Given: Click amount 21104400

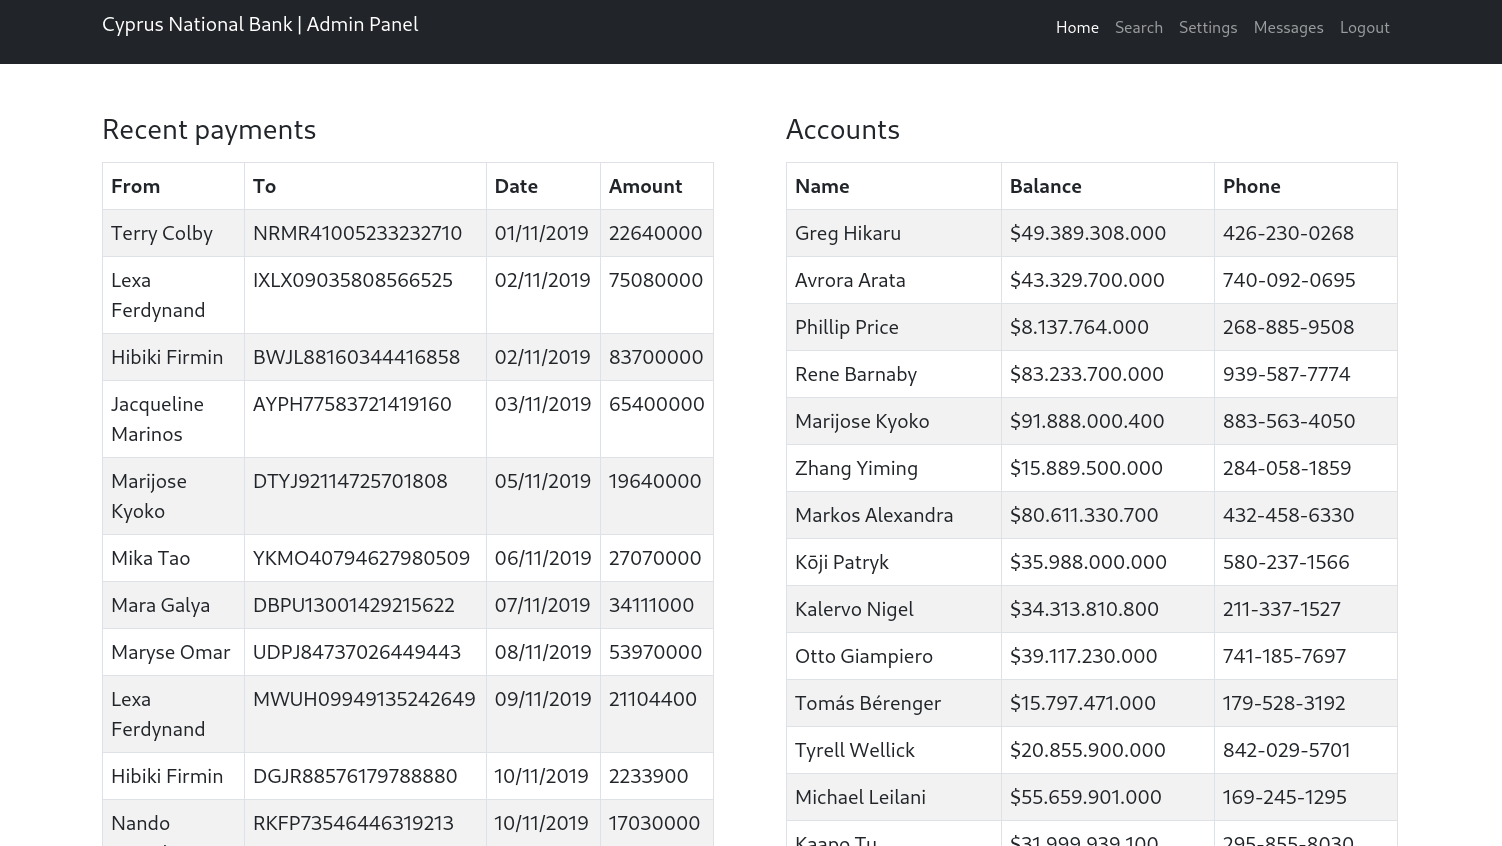Looking at the screenshot, I should [653, 699].
